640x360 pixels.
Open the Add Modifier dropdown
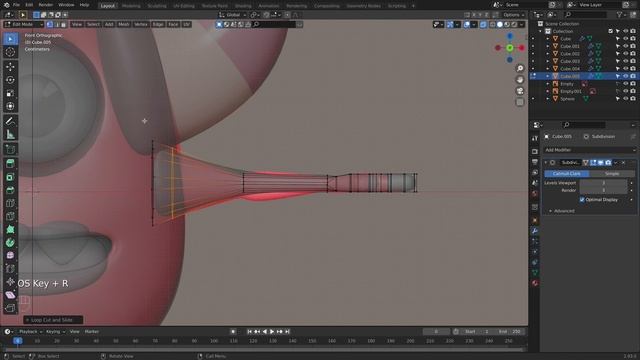point(589,150)
